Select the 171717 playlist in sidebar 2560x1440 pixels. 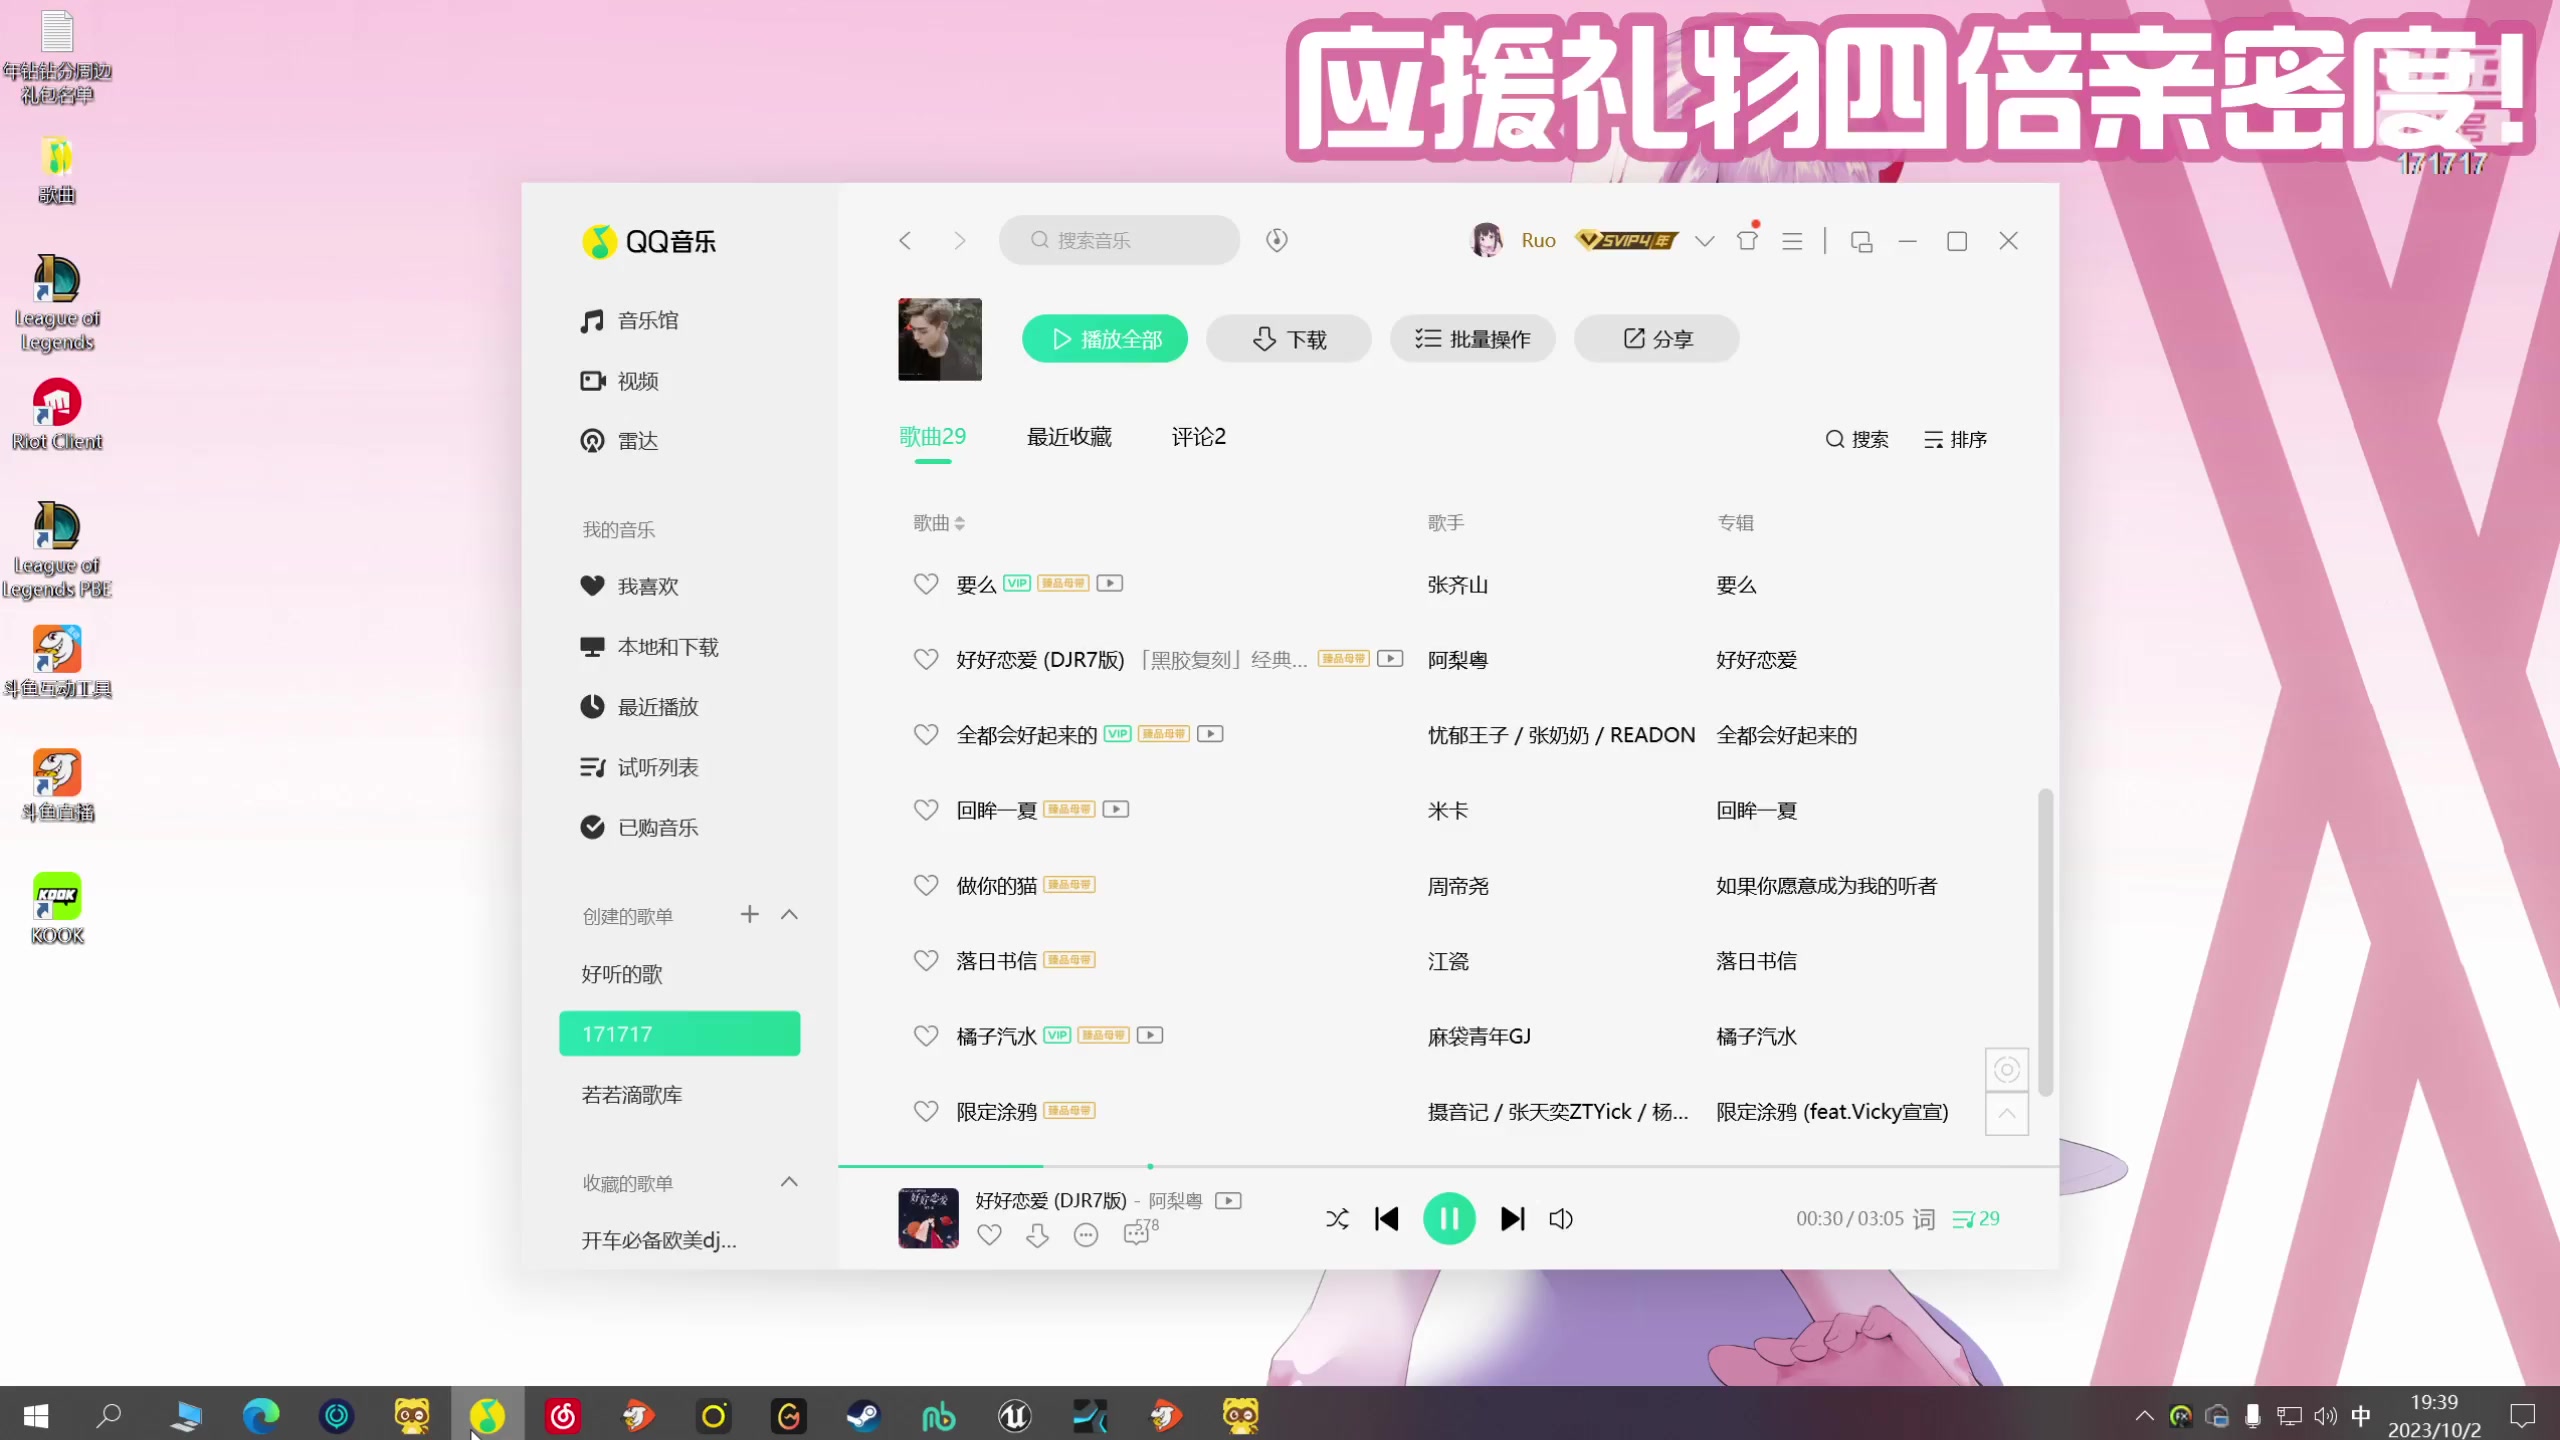coord(679,1033)
